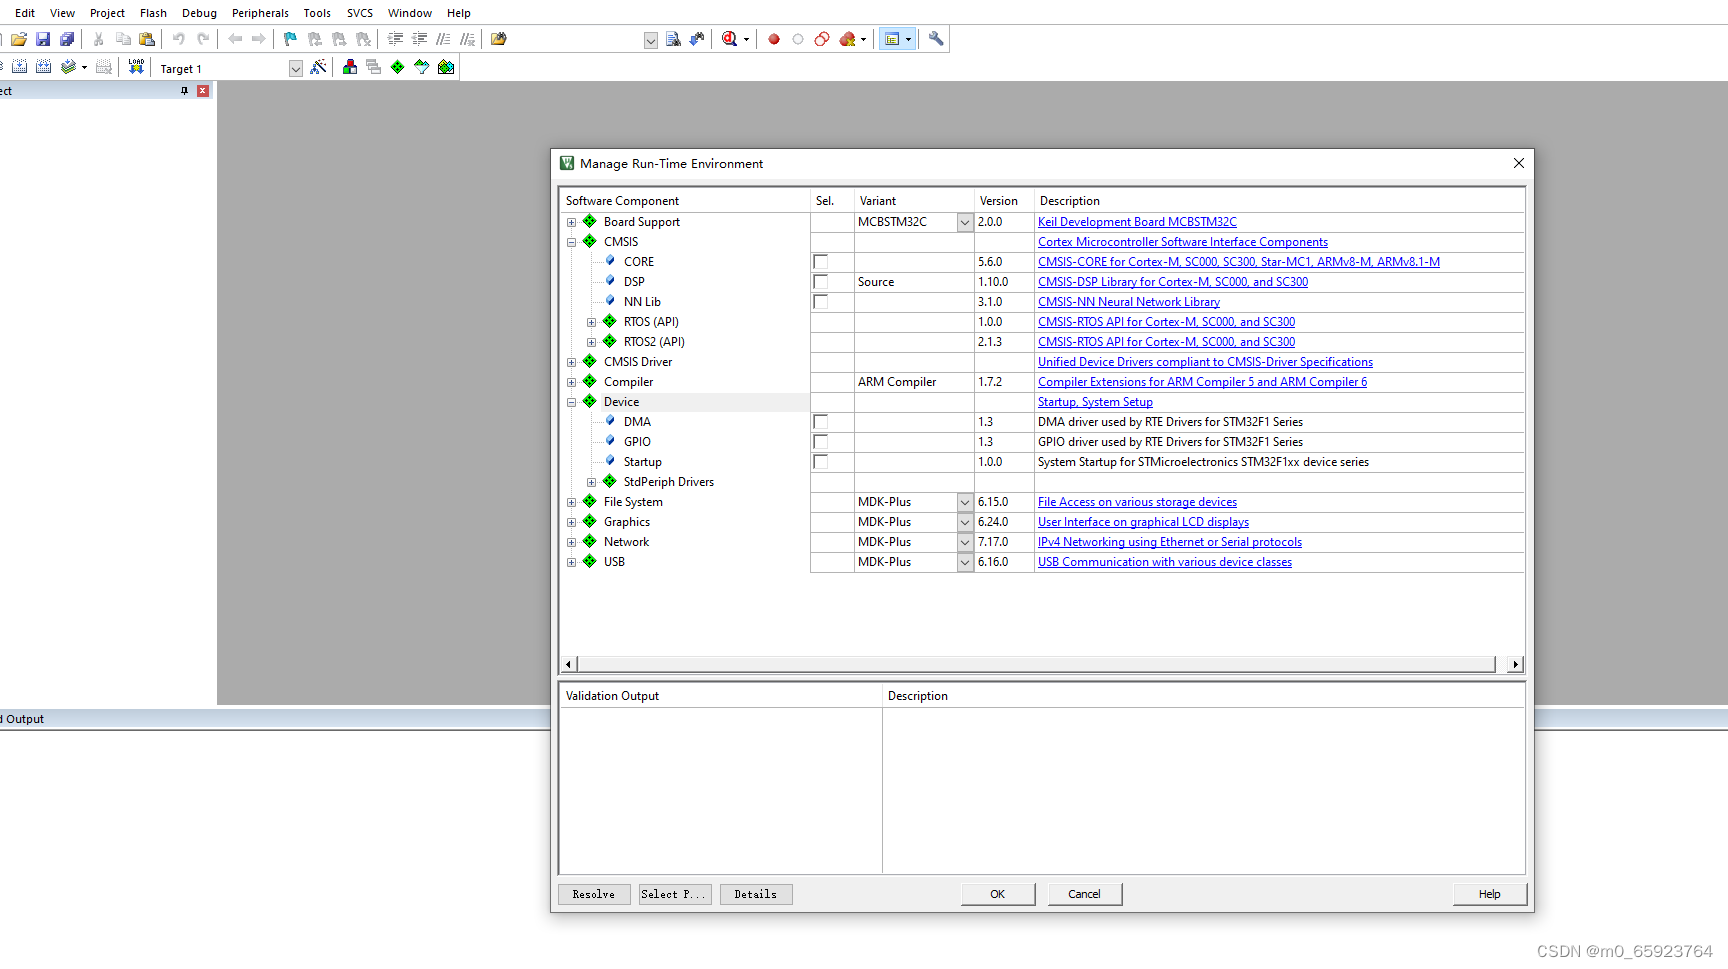Click the Select Software Packs icon
This screenshot has width=1728, height=969.
click(422, 67)
